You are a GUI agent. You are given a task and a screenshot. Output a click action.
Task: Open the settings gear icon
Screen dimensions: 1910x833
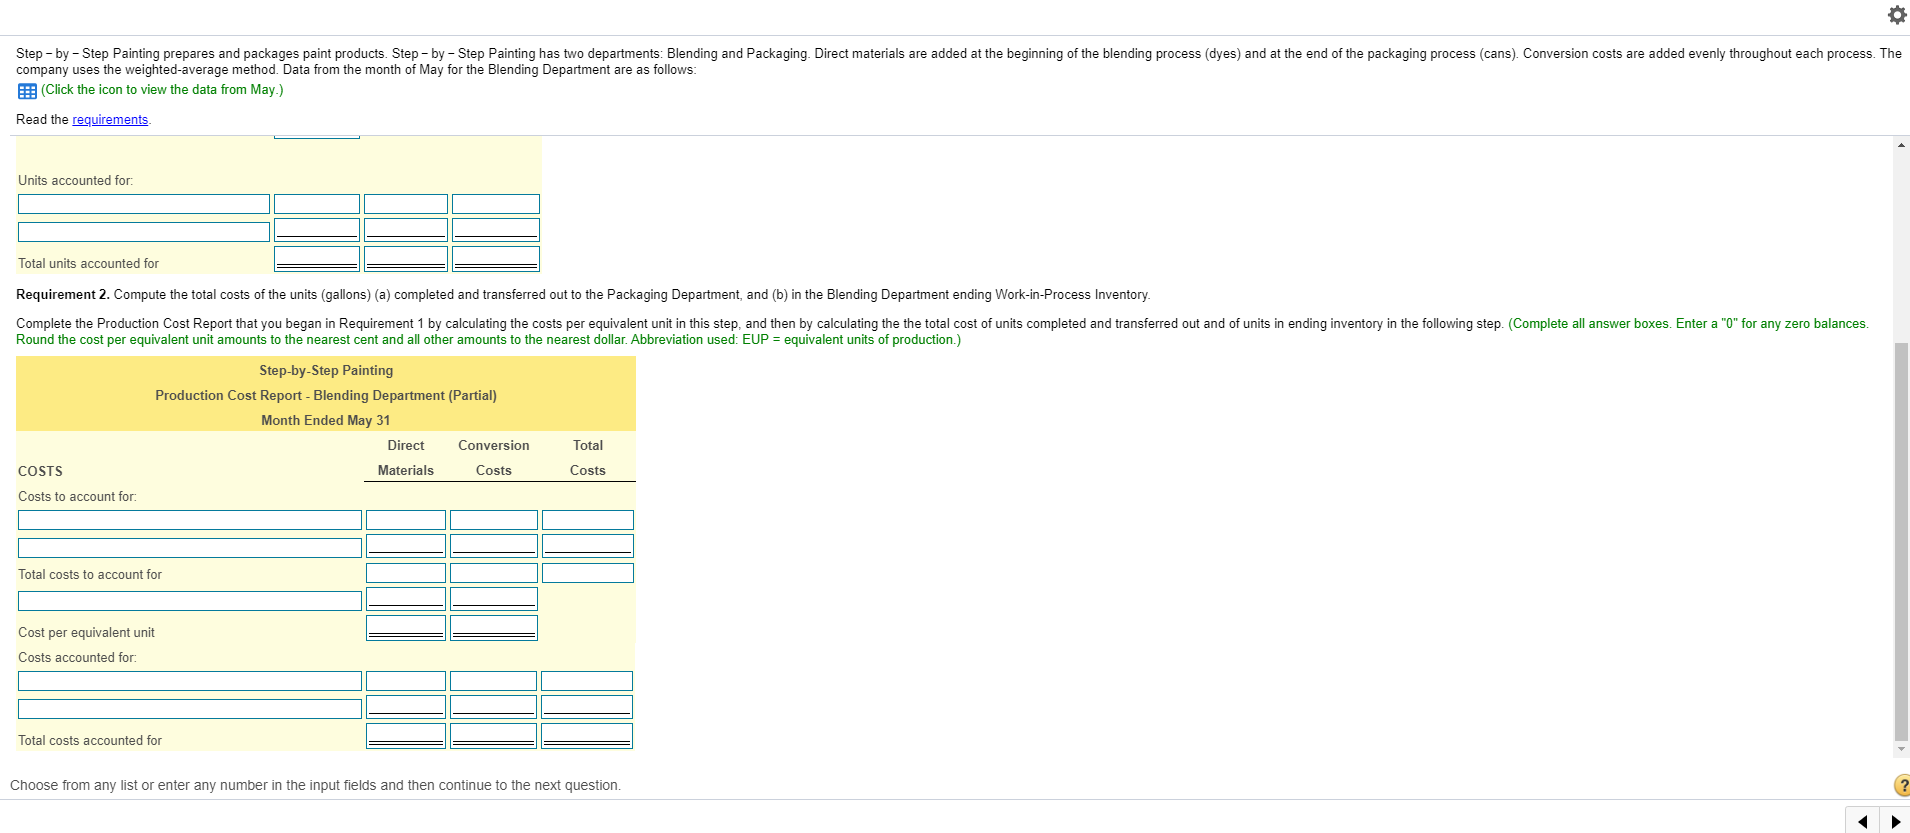pos(1896,15)
